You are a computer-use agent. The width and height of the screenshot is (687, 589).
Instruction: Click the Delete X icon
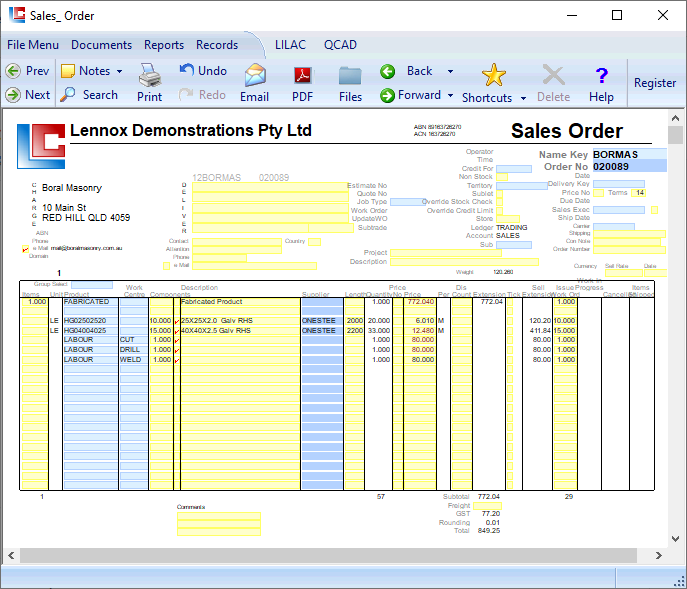553,75
